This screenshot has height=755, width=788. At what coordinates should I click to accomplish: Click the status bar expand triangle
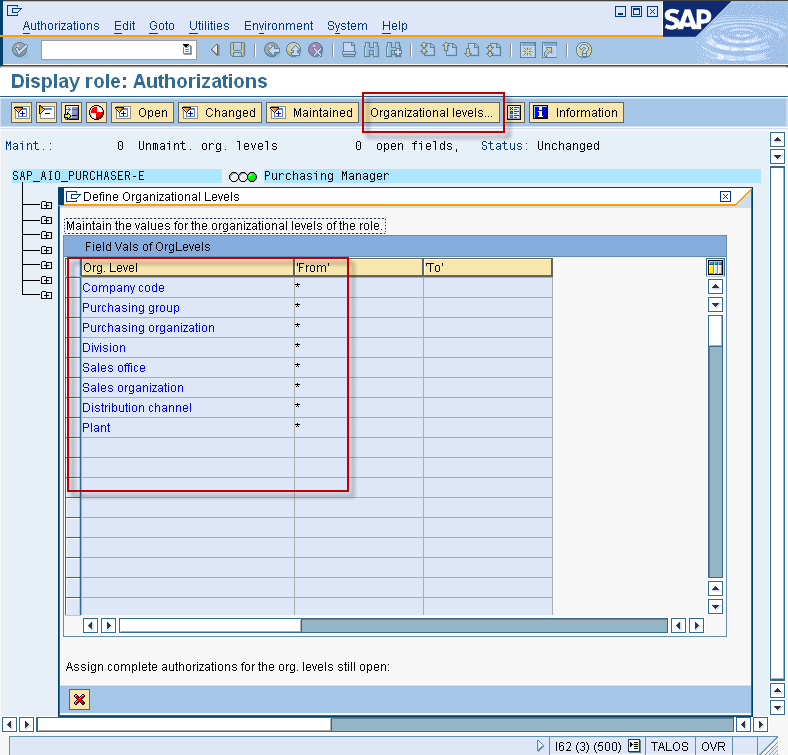(x=540, y=746)
